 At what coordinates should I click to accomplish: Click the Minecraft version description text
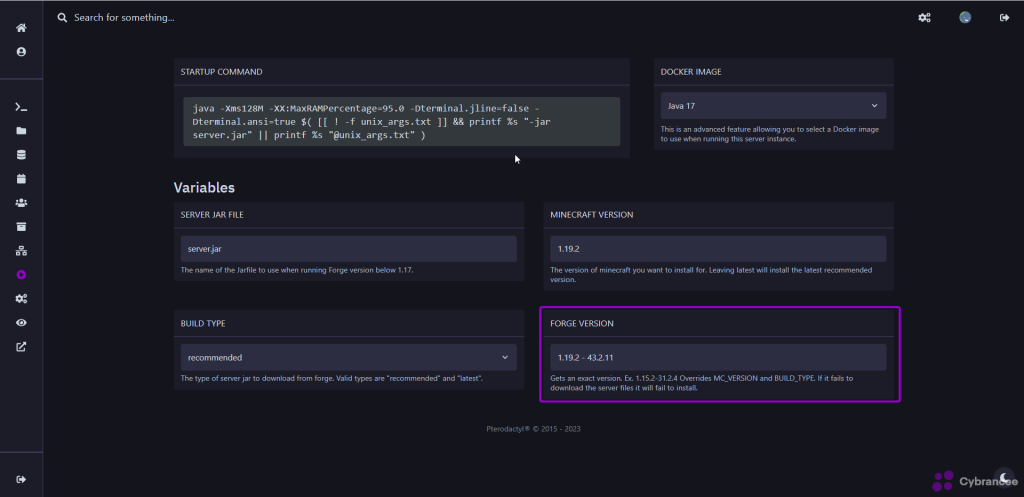pos(711,274)
